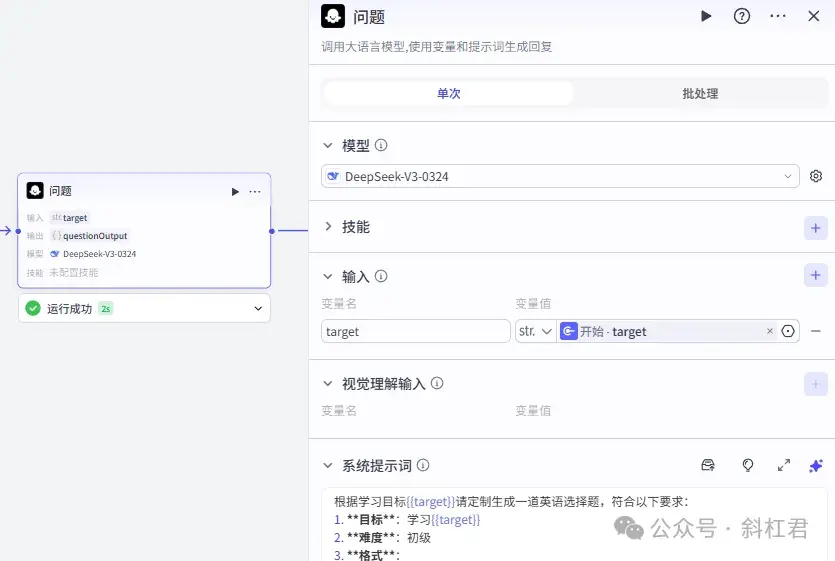Viewport: 835px width, 561px height.
Task: Collapse the 输入 section
Action: pyautogui.click(x=328, y=276)
